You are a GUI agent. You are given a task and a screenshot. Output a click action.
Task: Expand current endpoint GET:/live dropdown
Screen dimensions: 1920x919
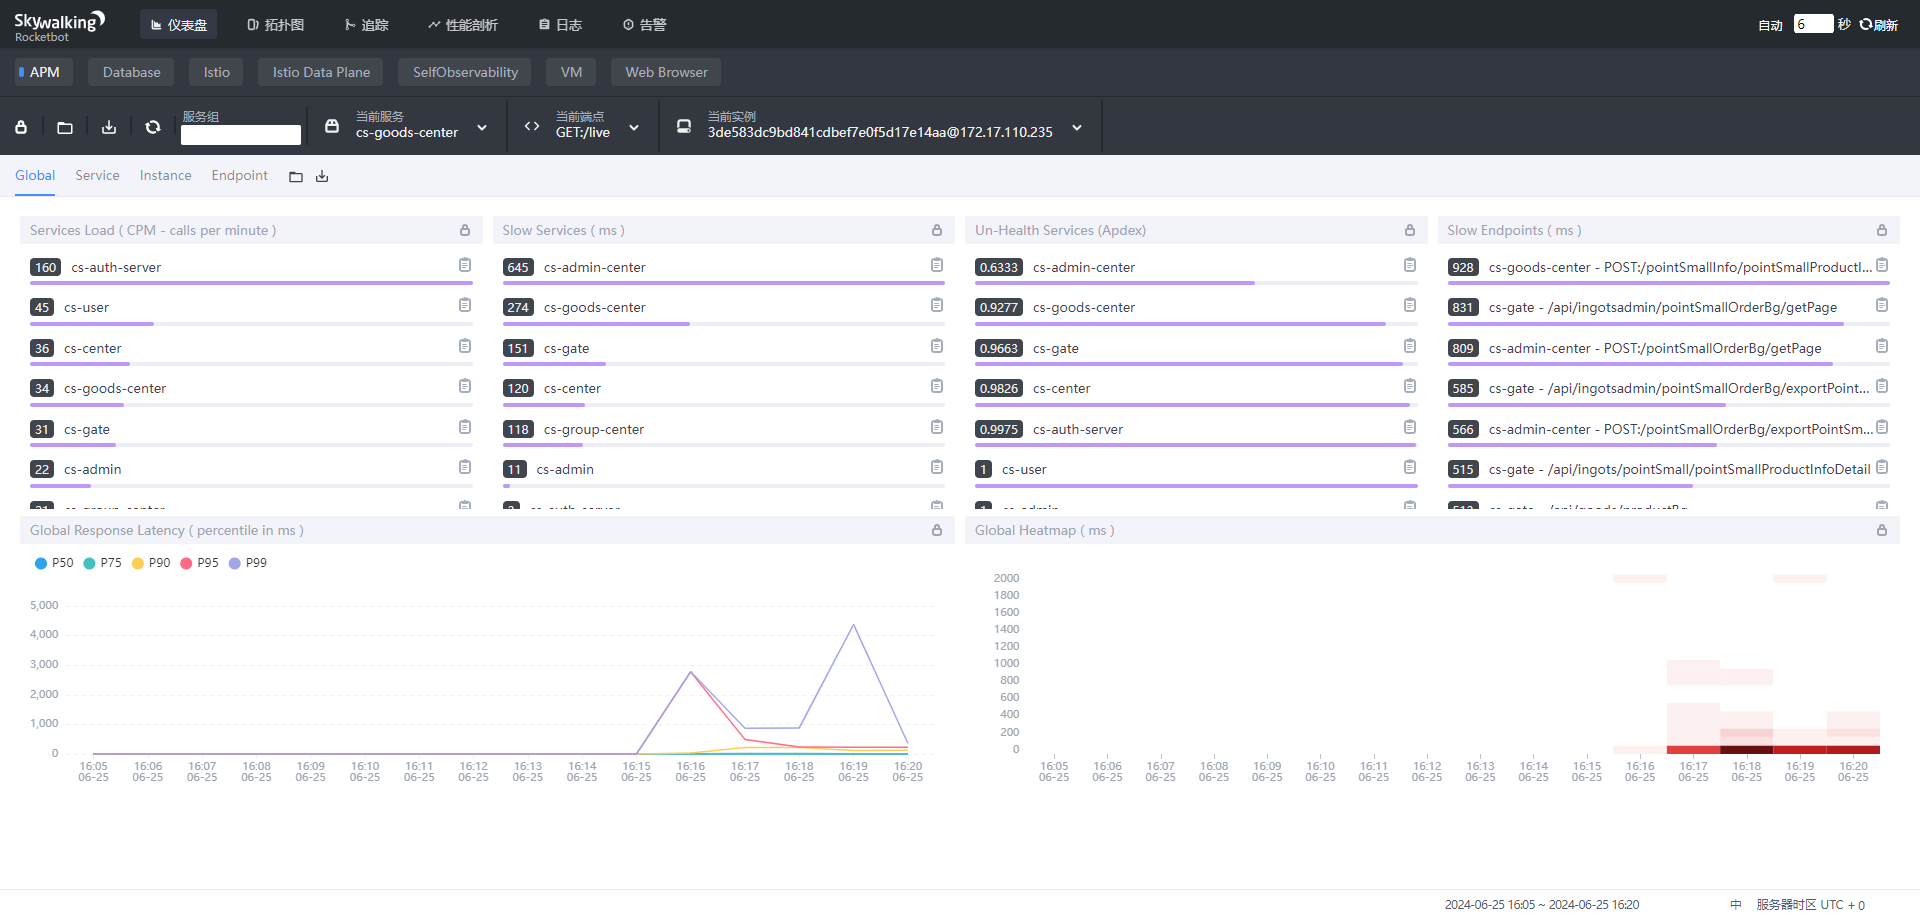click(x=634, y=128)
